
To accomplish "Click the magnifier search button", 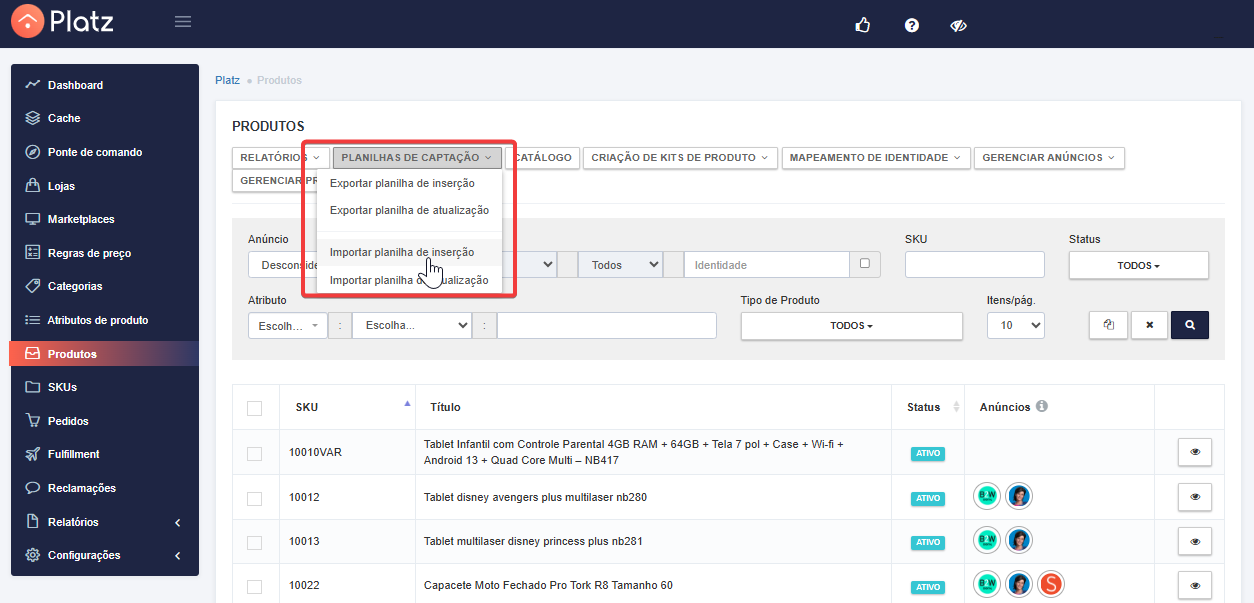I will 1189,325.
